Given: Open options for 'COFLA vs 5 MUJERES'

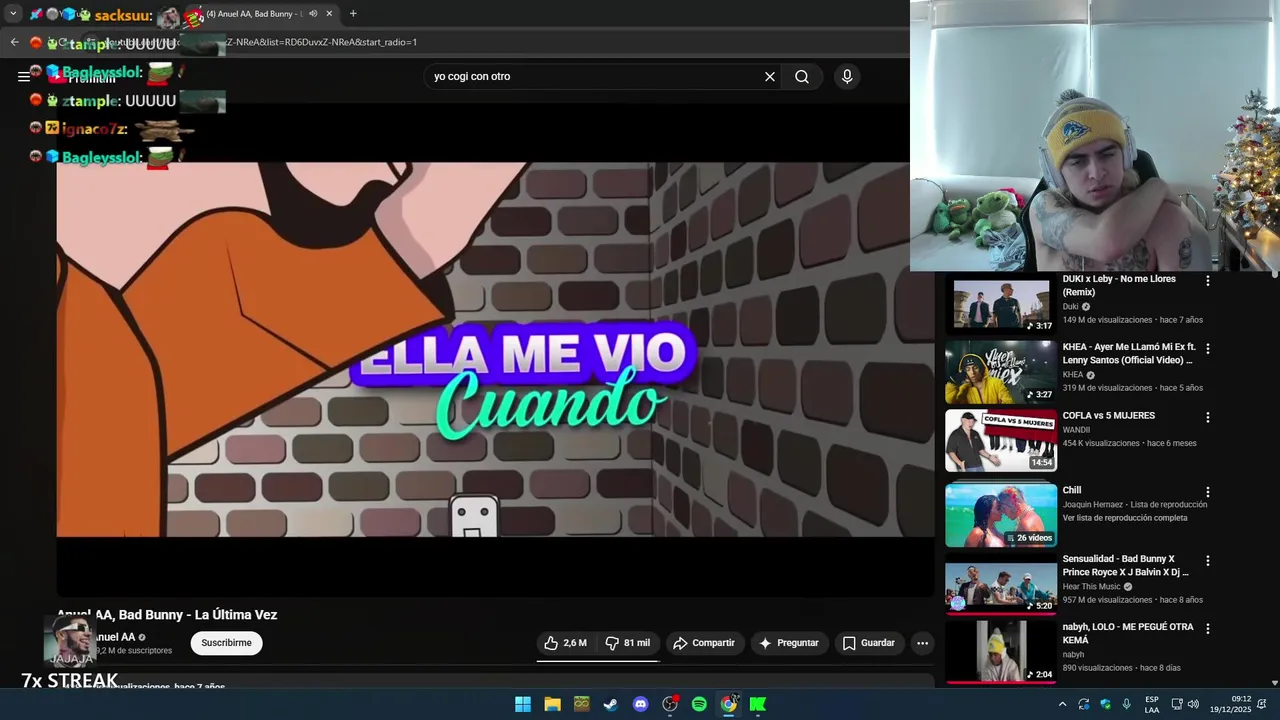Looking at the screenshot, I should (x=1207, y=417).
